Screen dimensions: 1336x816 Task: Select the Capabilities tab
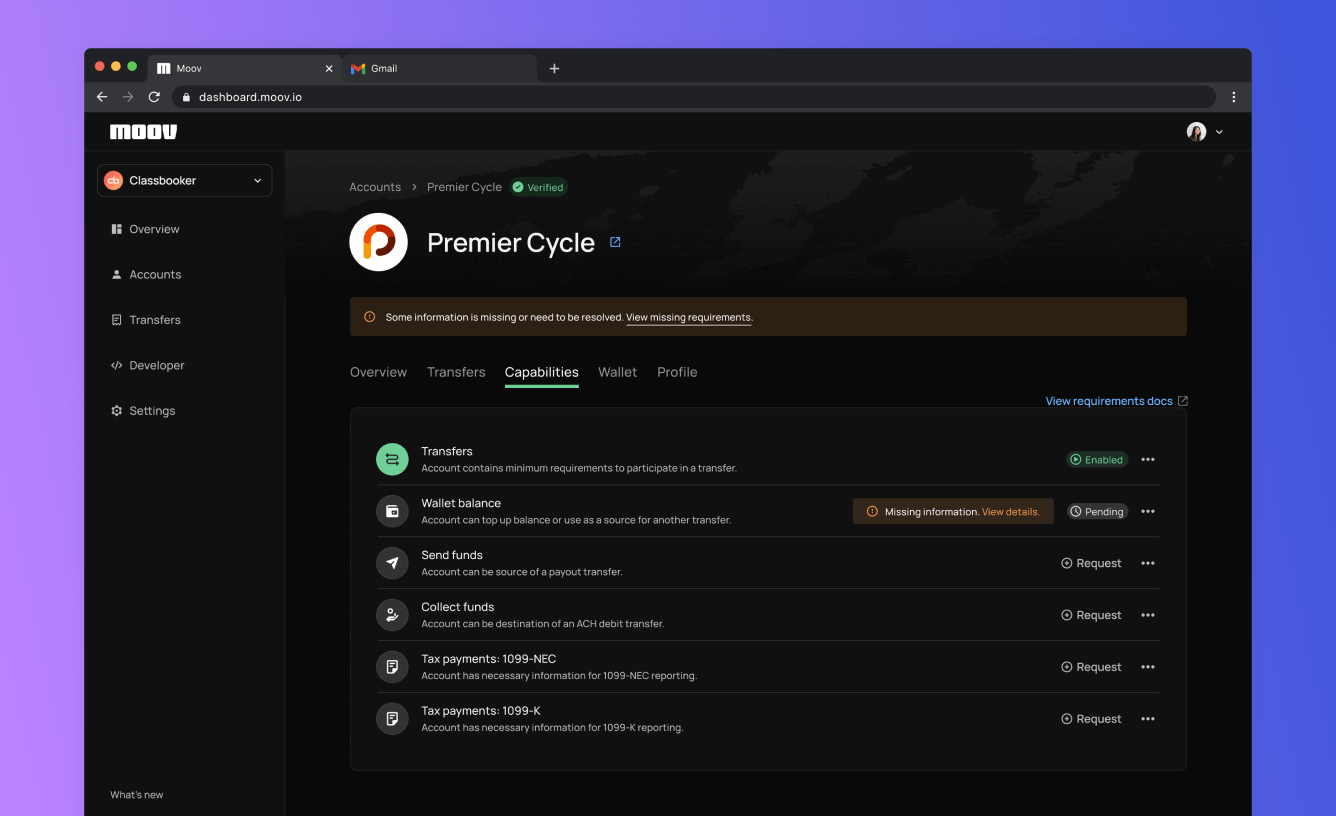point(542,372)
